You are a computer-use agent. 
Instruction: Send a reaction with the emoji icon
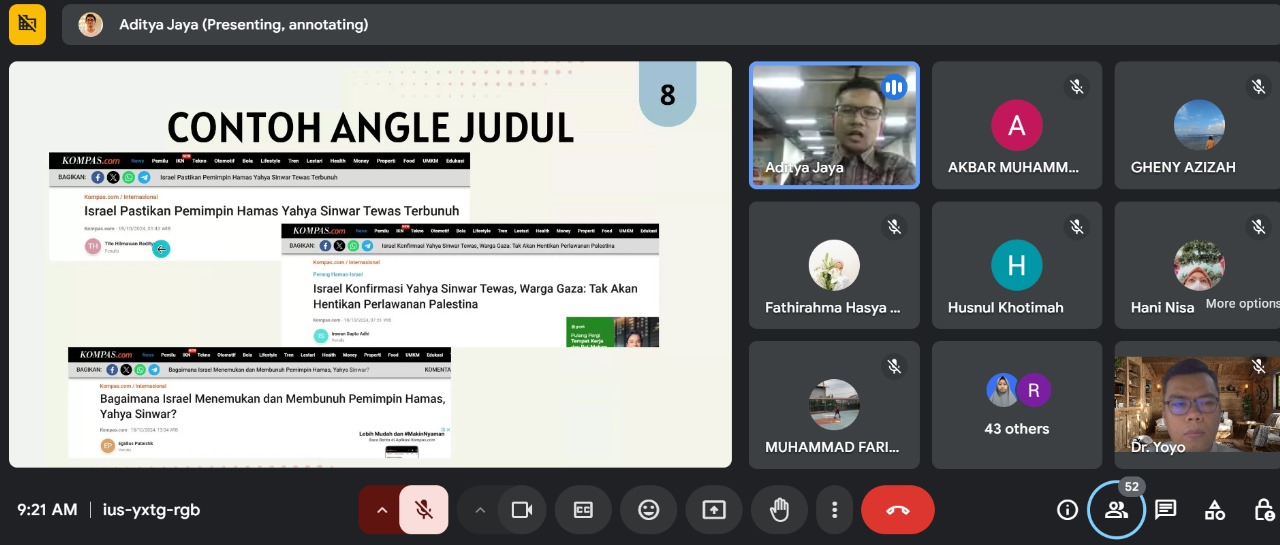649,510
